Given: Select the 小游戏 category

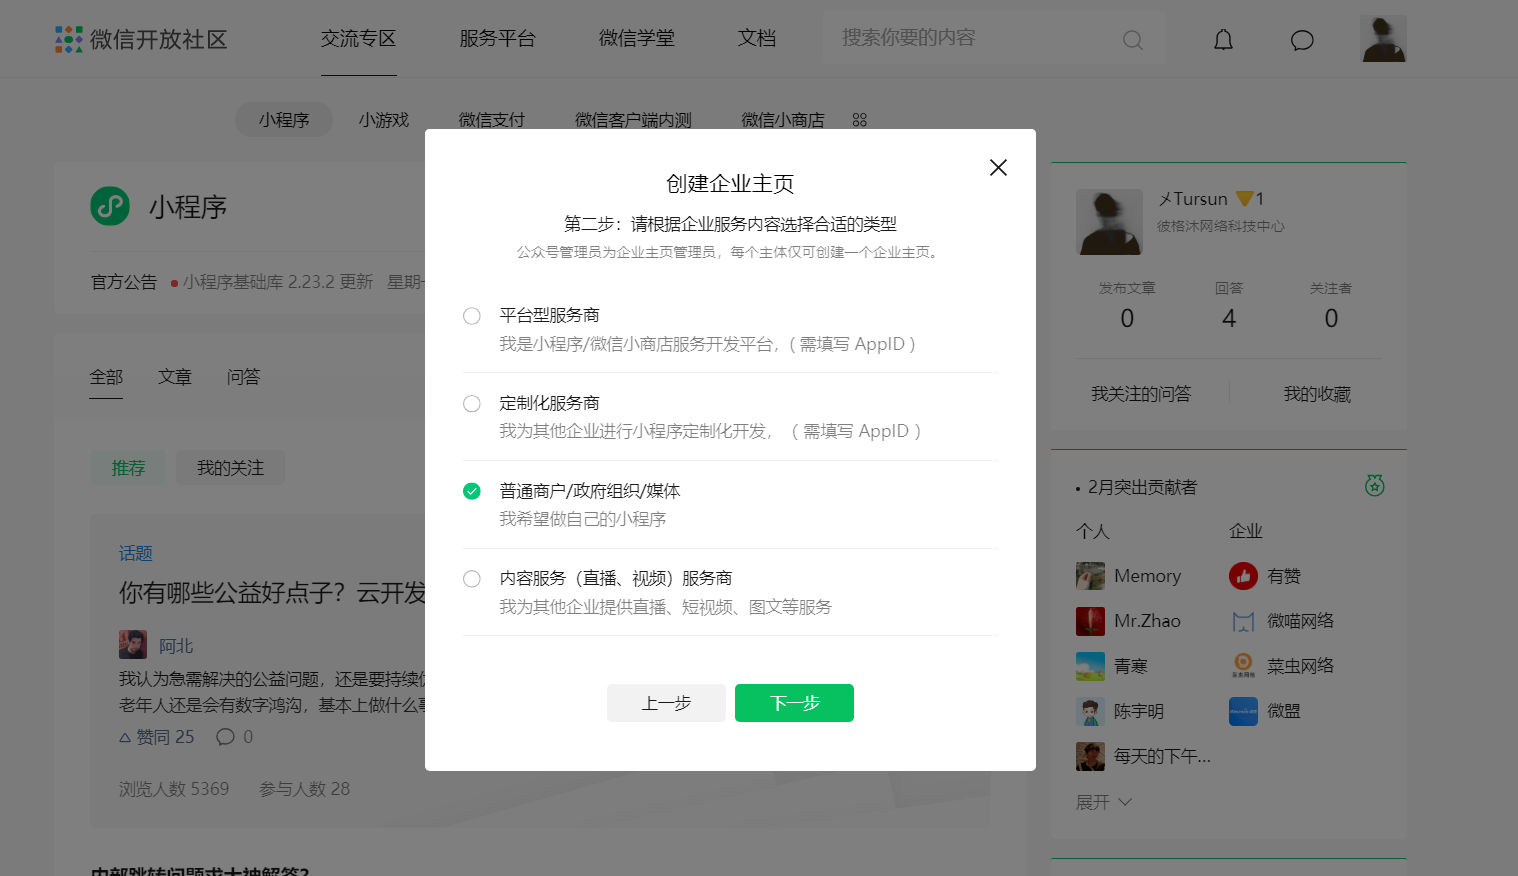Looking at the screenshot, I should click(x=384, y=120).
